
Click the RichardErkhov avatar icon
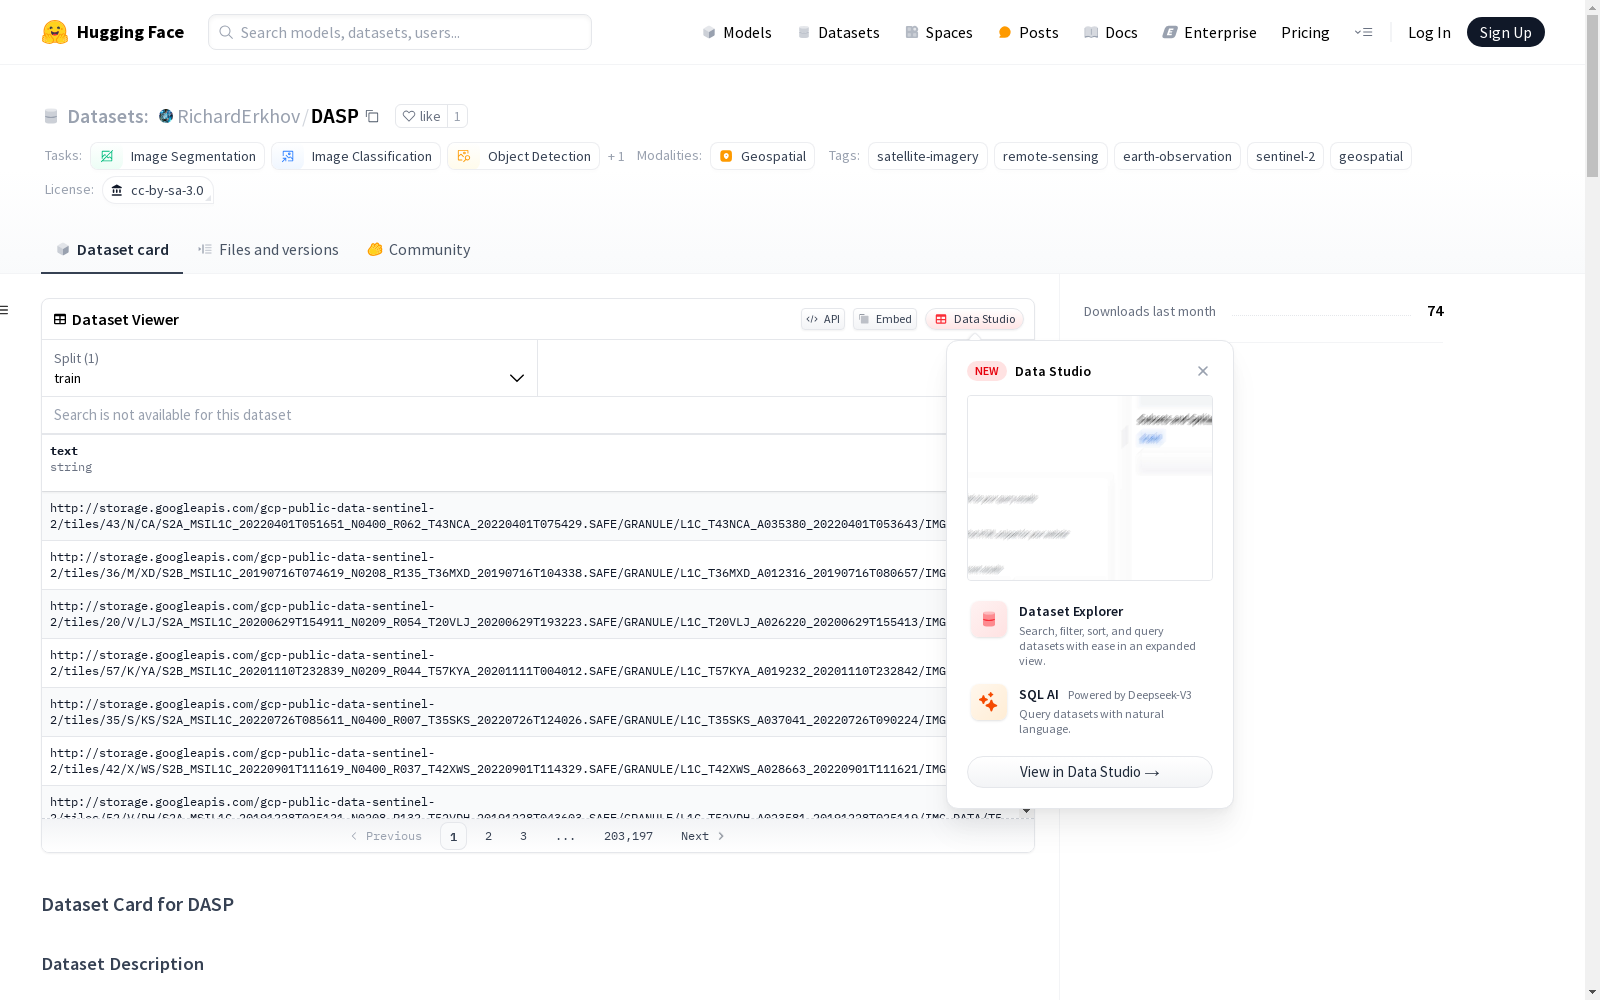click(x=166, y=116)
